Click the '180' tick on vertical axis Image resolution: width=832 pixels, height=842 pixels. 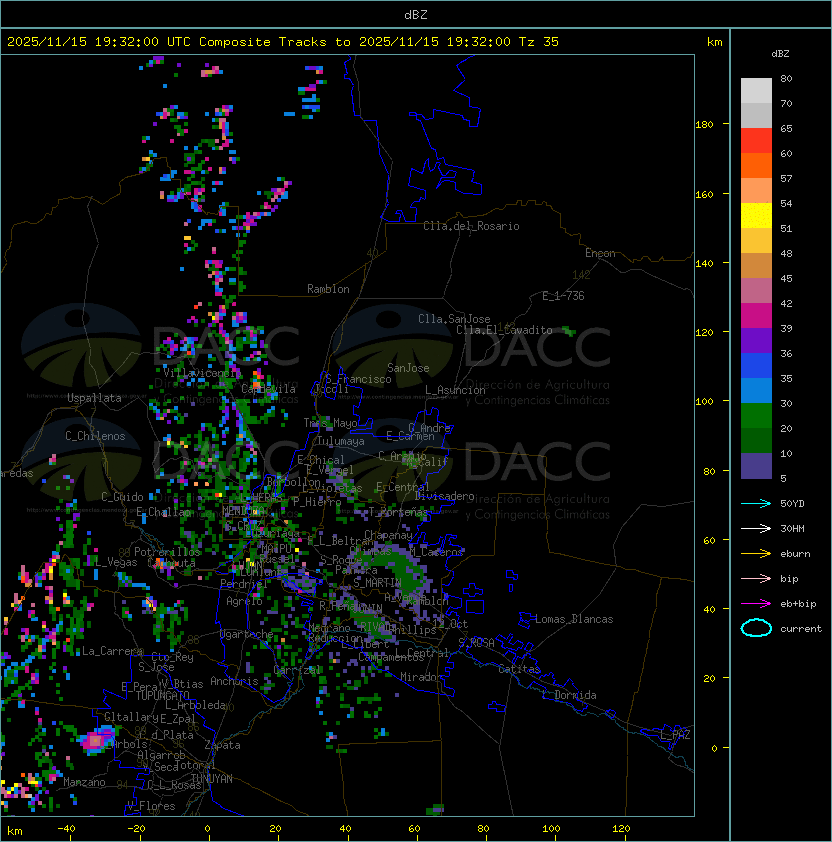pyautogui.click(x=704, y=125)
